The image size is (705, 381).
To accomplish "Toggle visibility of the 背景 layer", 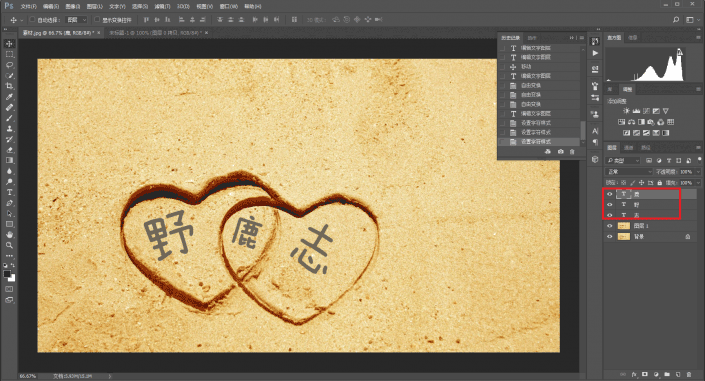I will (610, 237).
